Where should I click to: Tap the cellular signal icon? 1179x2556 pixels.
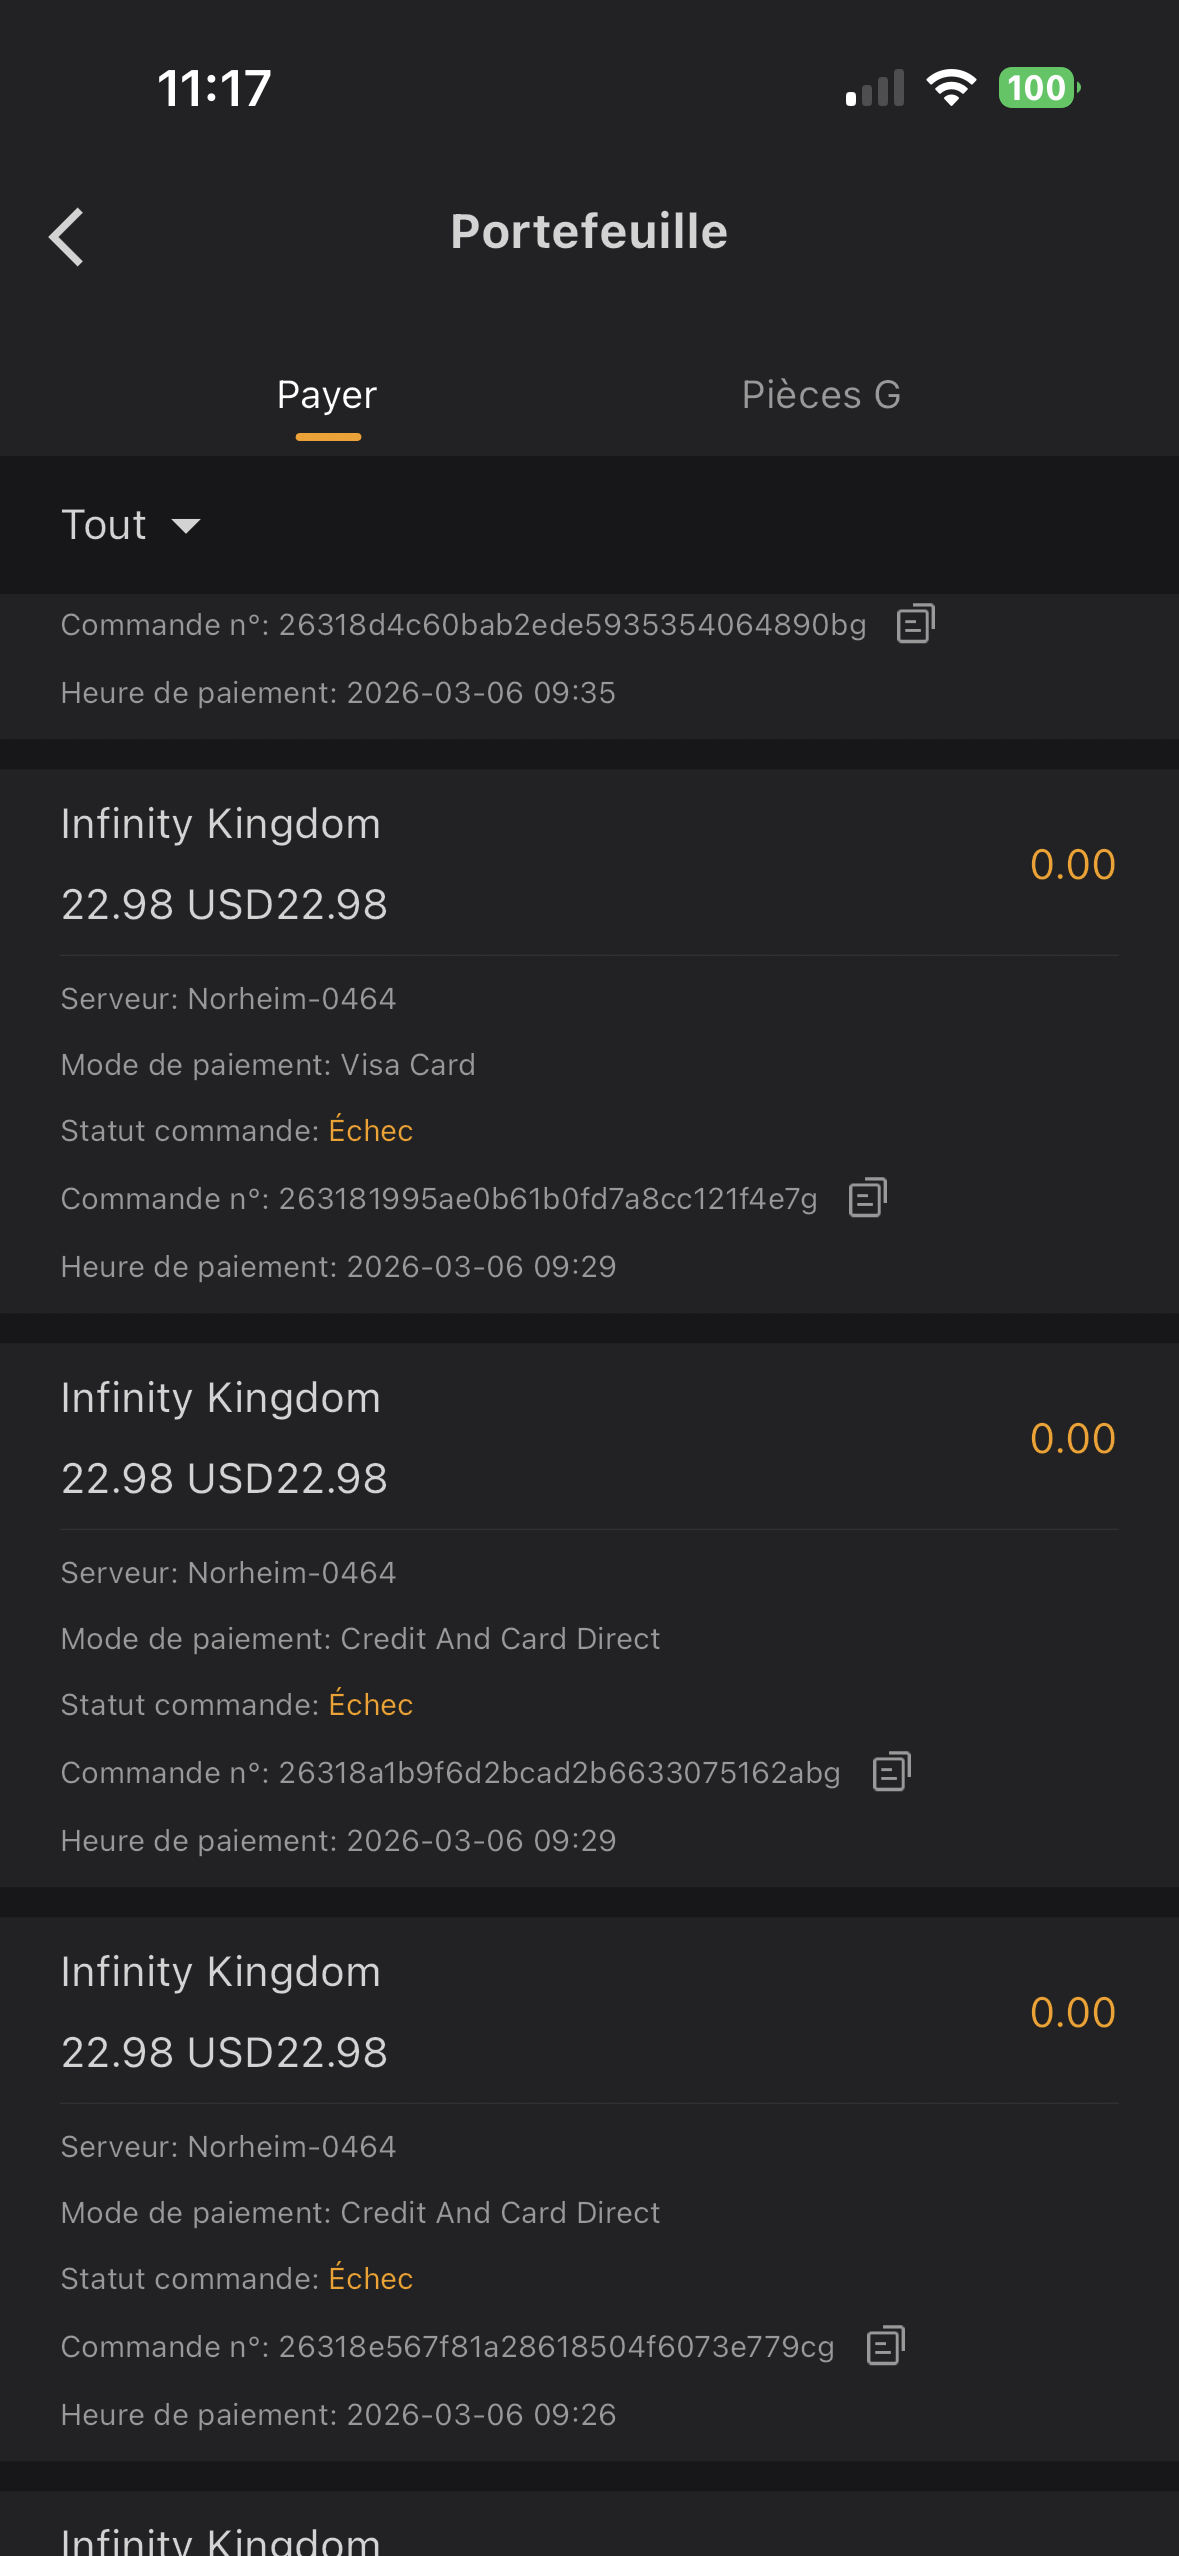[x=875, y=88]
